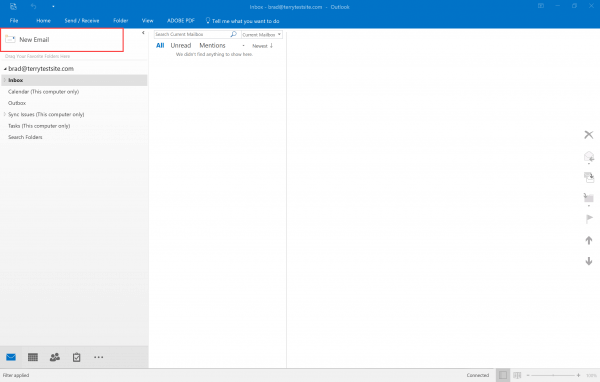The image size is (600, 382).
Task: Switch to Mail with the envelope icon
Action: pos(11,357)
